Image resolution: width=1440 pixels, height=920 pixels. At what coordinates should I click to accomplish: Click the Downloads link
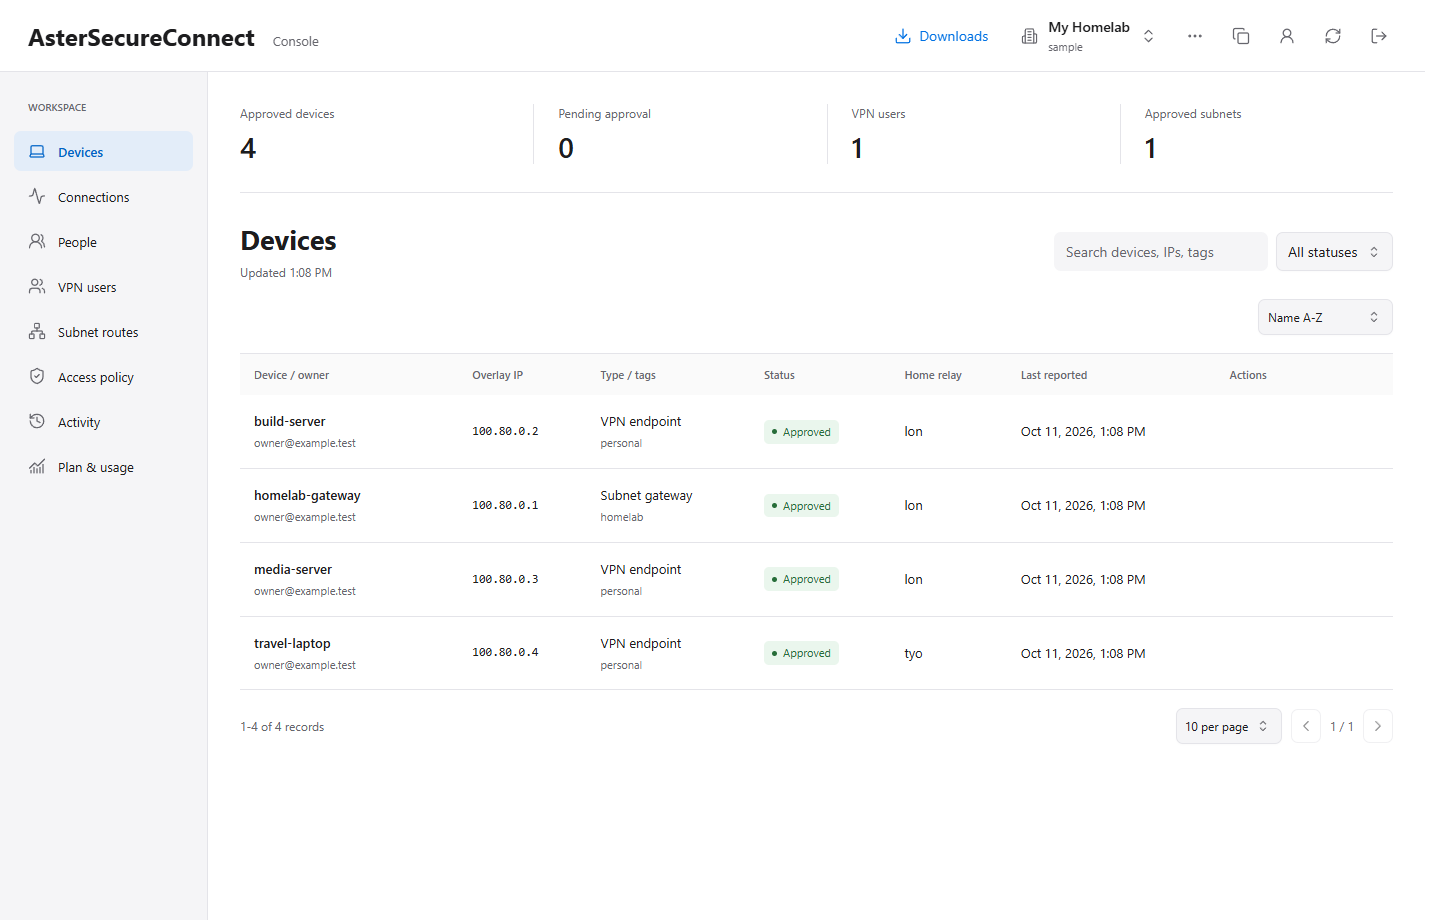tap(941, 36)
